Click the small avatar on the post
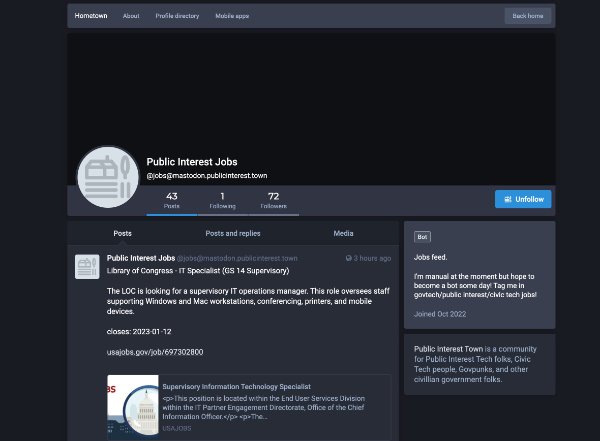Image resolution: width=600 pixels, height=441 pixels. [x=87, y=266]
